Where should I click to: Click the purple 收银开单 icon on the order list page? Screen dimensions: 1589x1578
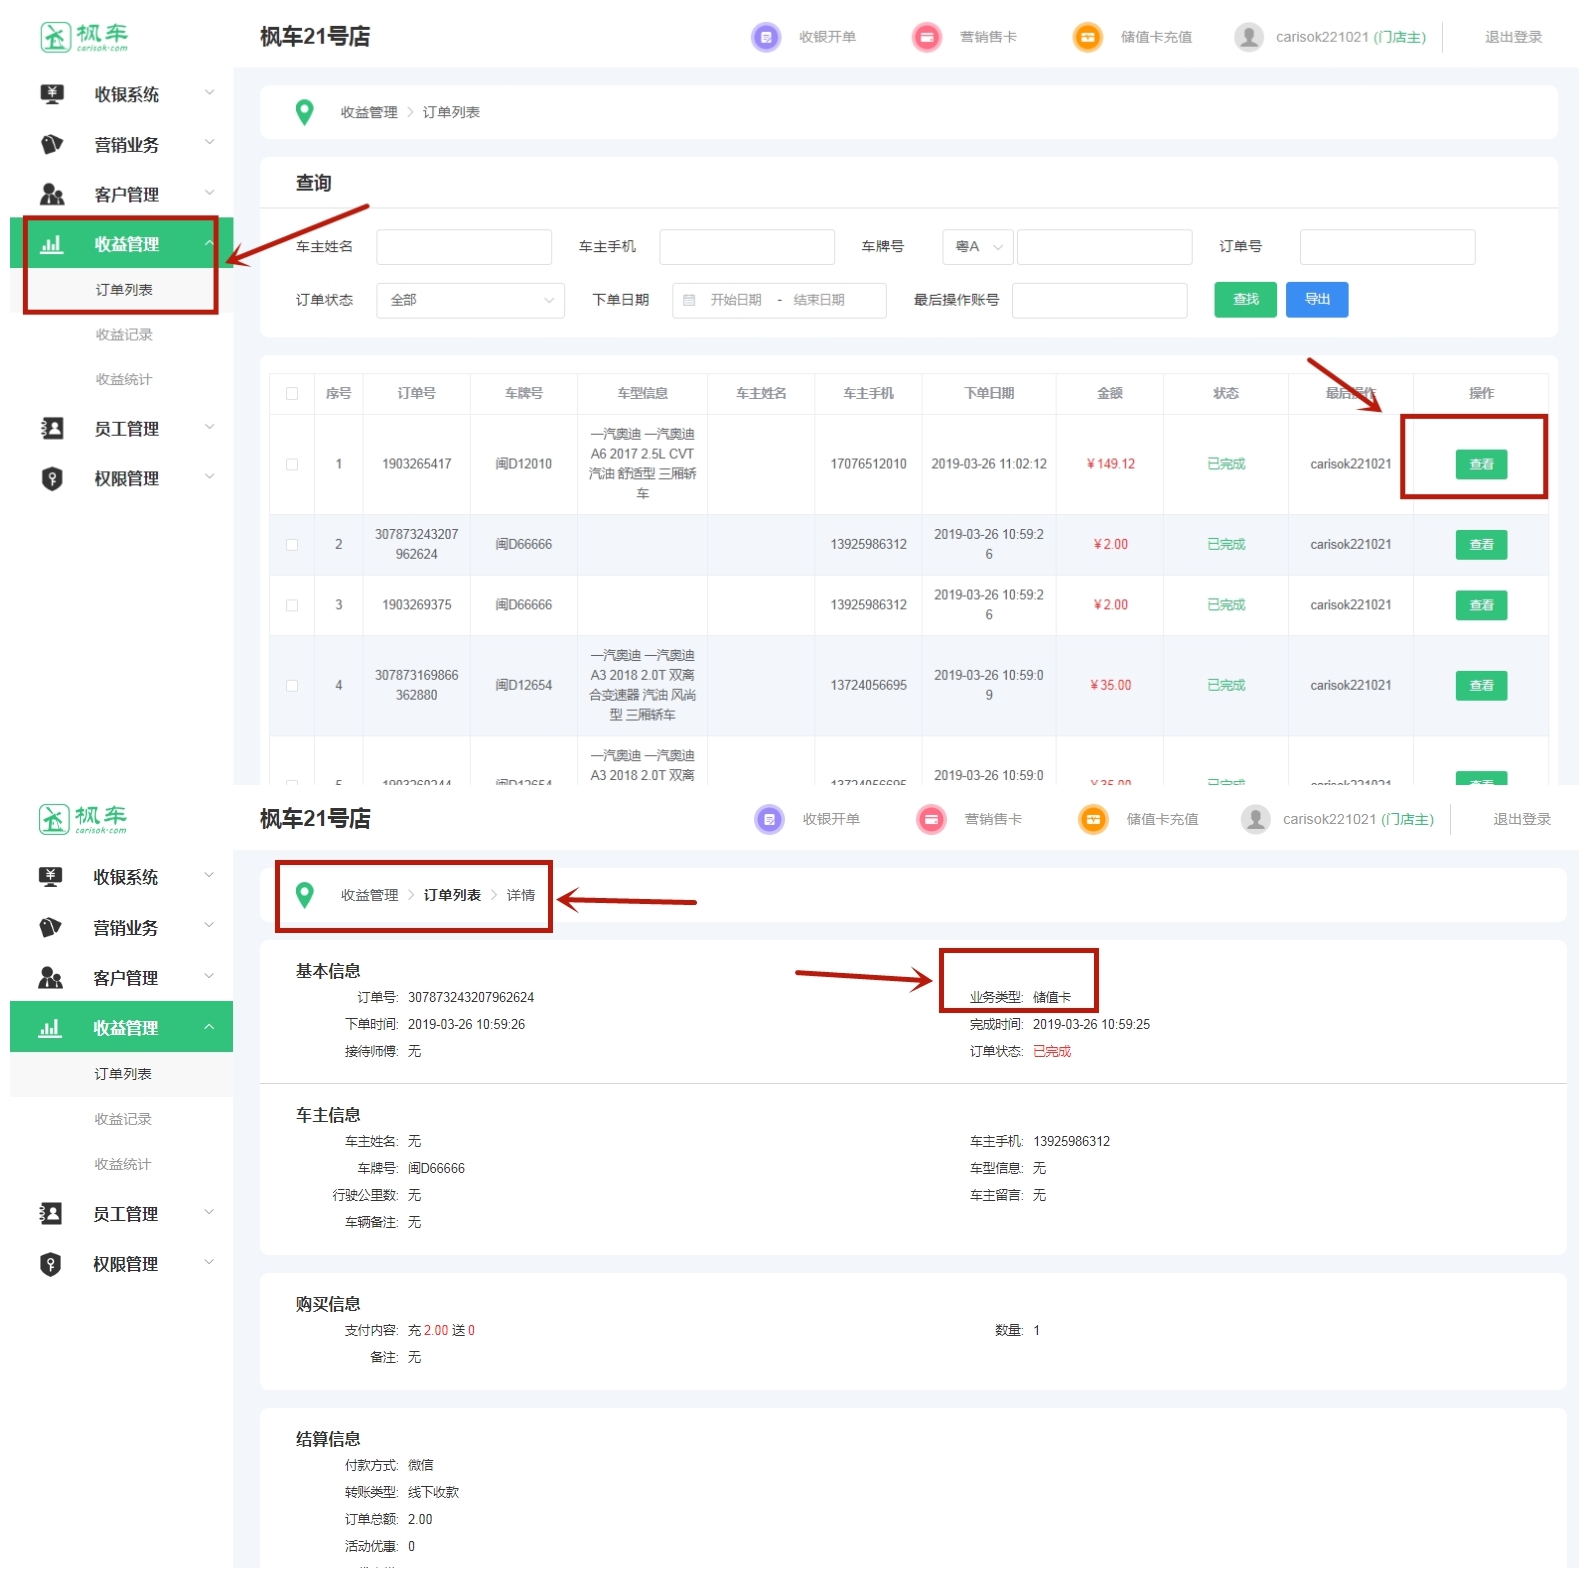click(x=766, y=37)
